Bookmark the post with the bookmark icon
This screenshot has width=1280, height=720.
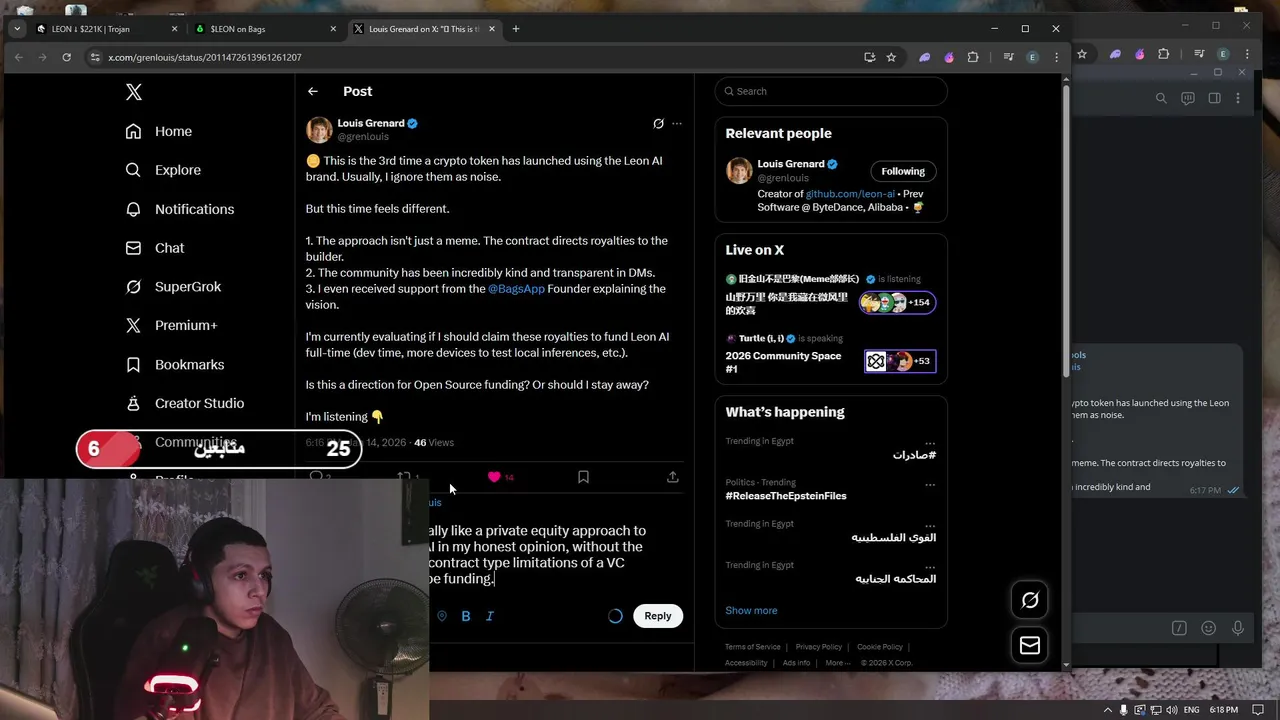(583, 477)
